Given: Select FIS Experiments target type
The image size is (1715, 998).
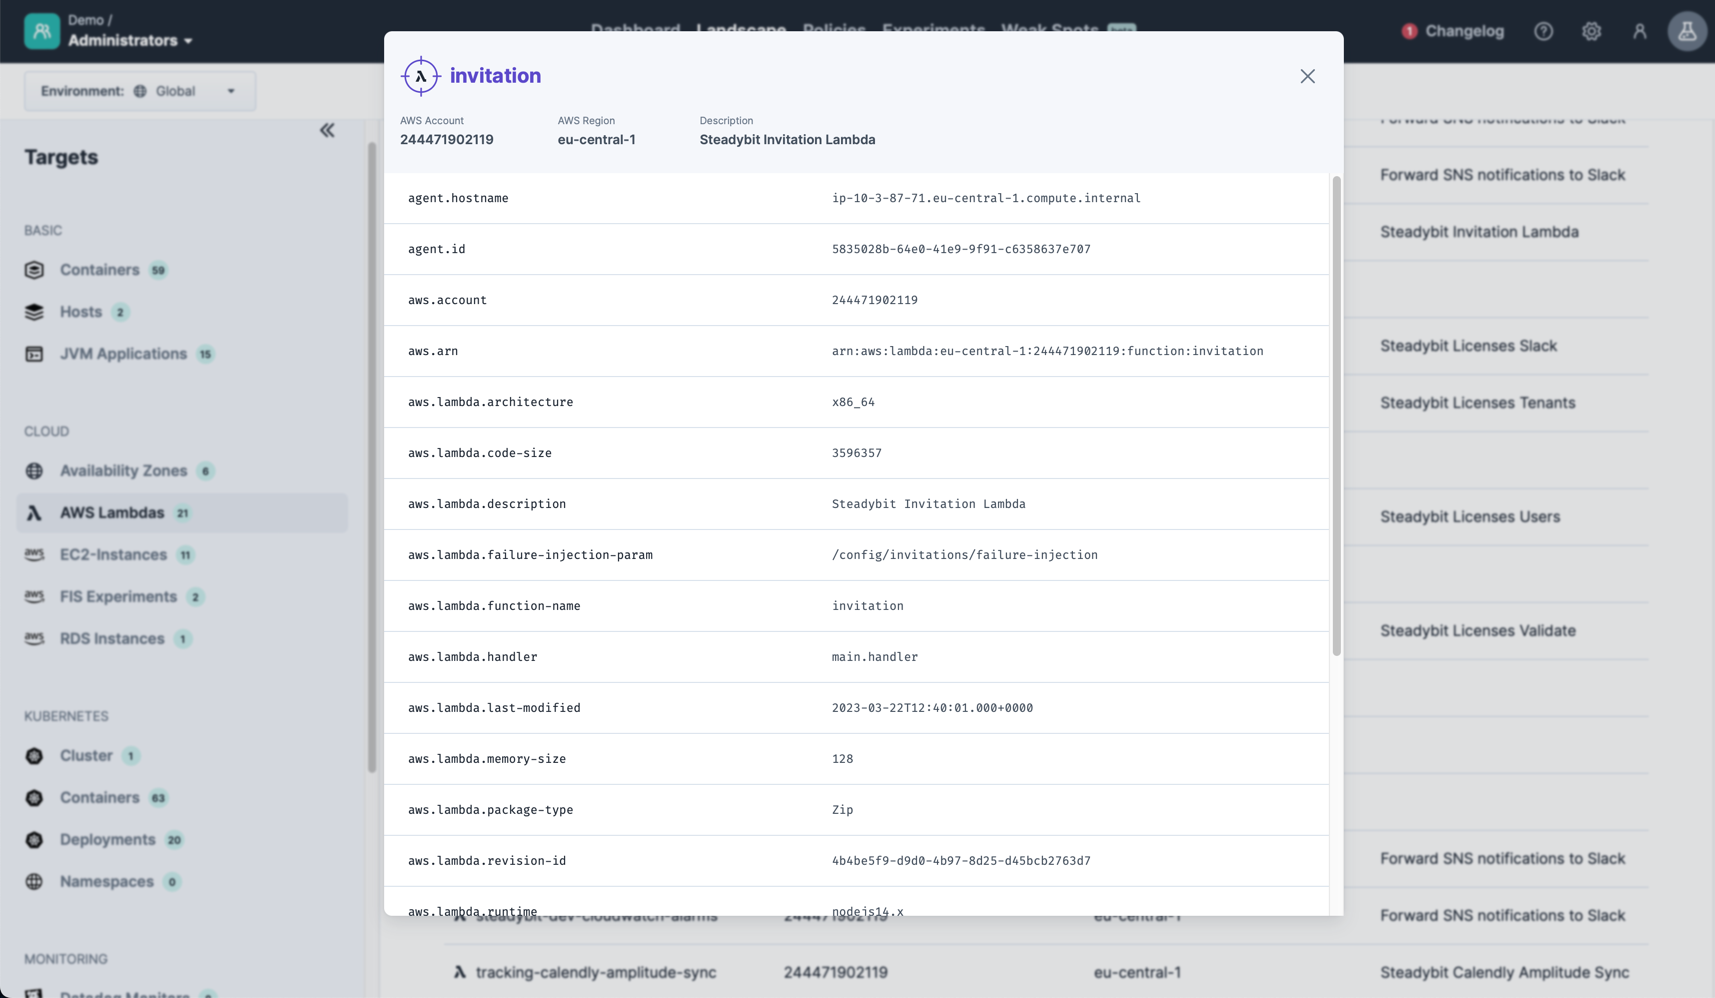Looking at the screenshot, I should 118,597.
